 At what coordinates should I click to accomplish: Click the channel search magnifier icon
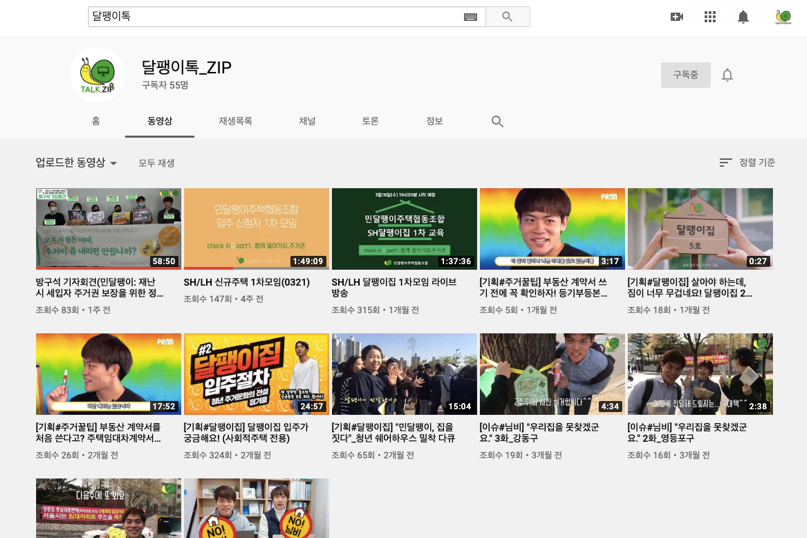(497, 122)
